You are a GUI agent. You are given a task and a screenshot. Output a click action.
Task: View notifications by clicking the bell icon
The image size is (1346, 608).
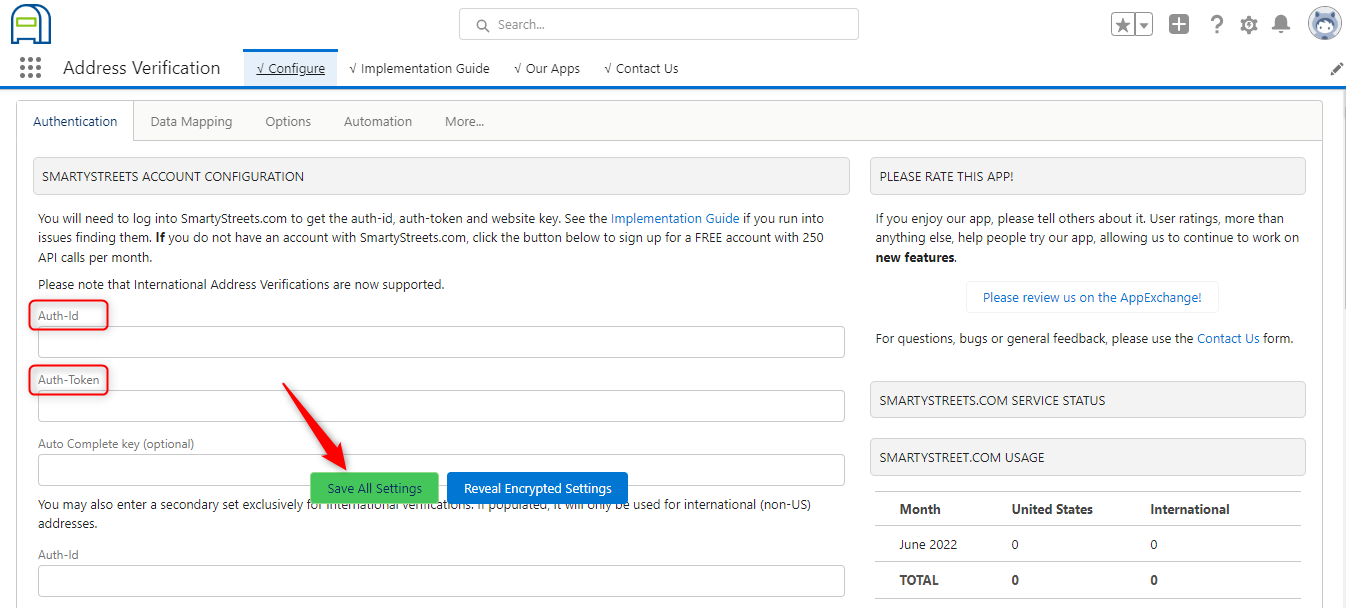coord(1281,23)
